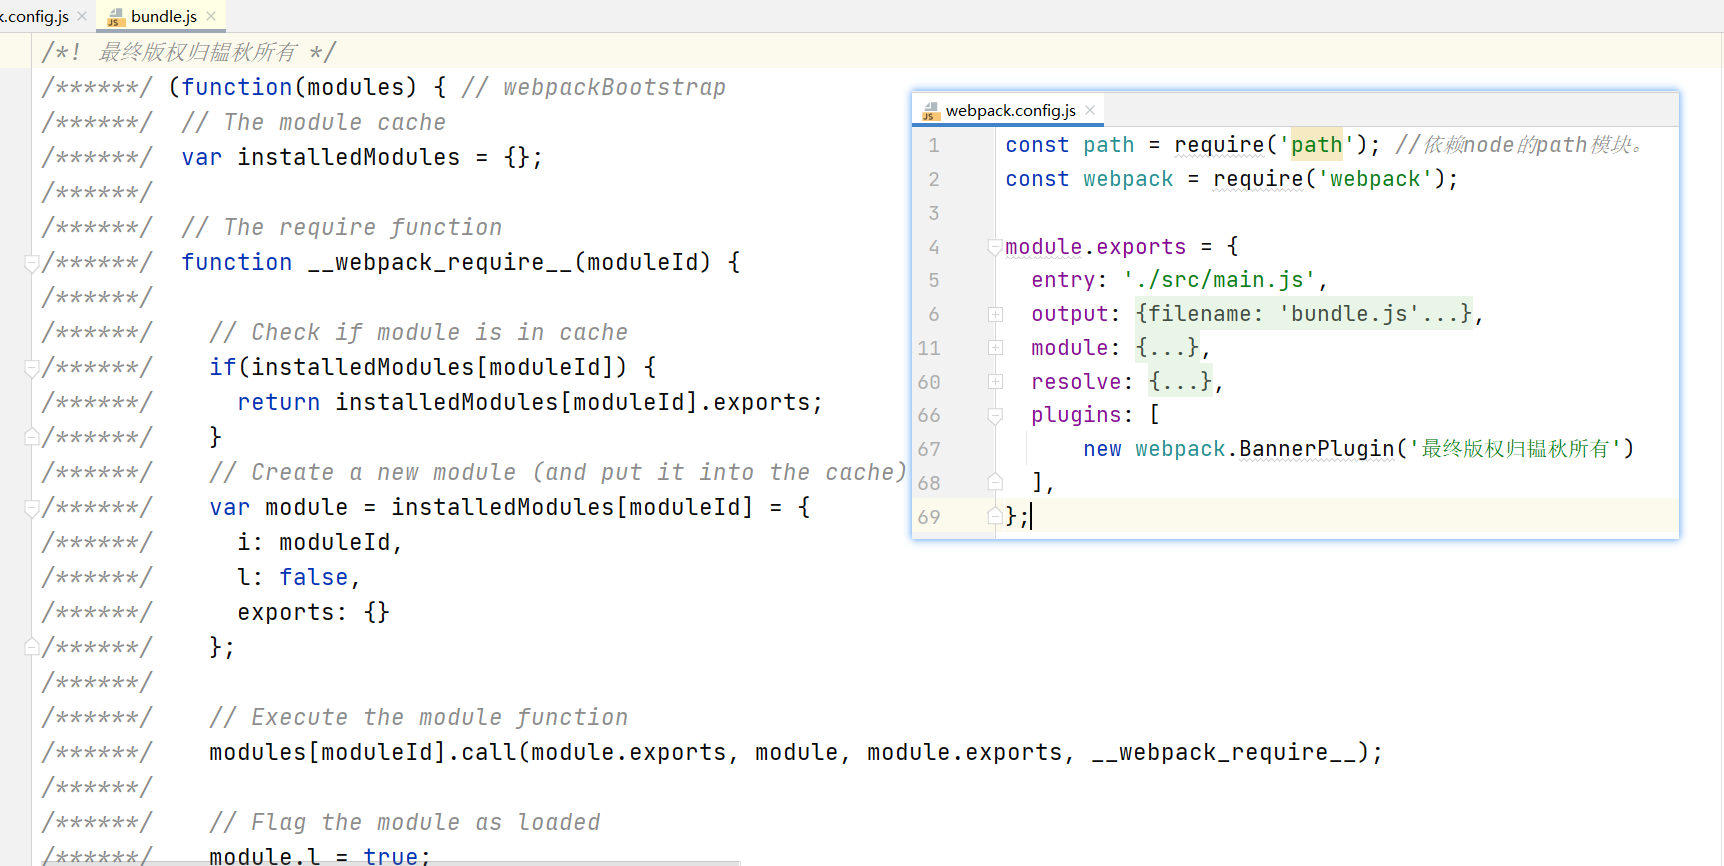1724x866 pixels.
Task: Close the bundle.js tab
Action: [x=211, y=16]
